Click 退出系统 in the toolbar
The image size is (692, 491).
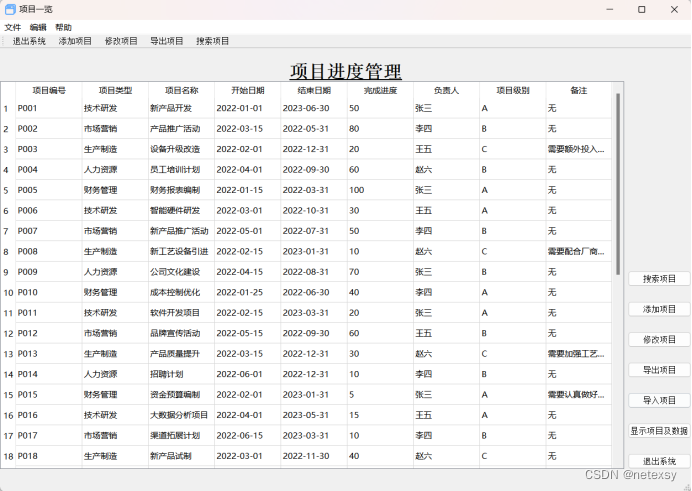29,41
